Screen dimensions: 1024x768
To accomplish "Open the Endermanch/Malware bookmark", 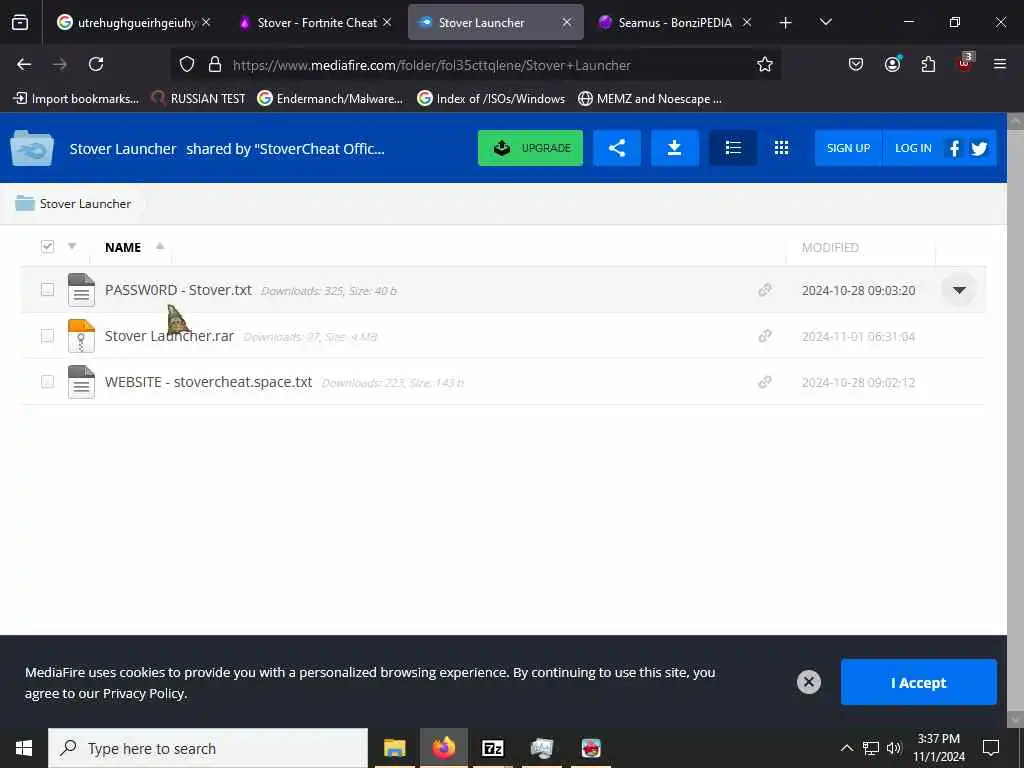I will click(330, 99).
